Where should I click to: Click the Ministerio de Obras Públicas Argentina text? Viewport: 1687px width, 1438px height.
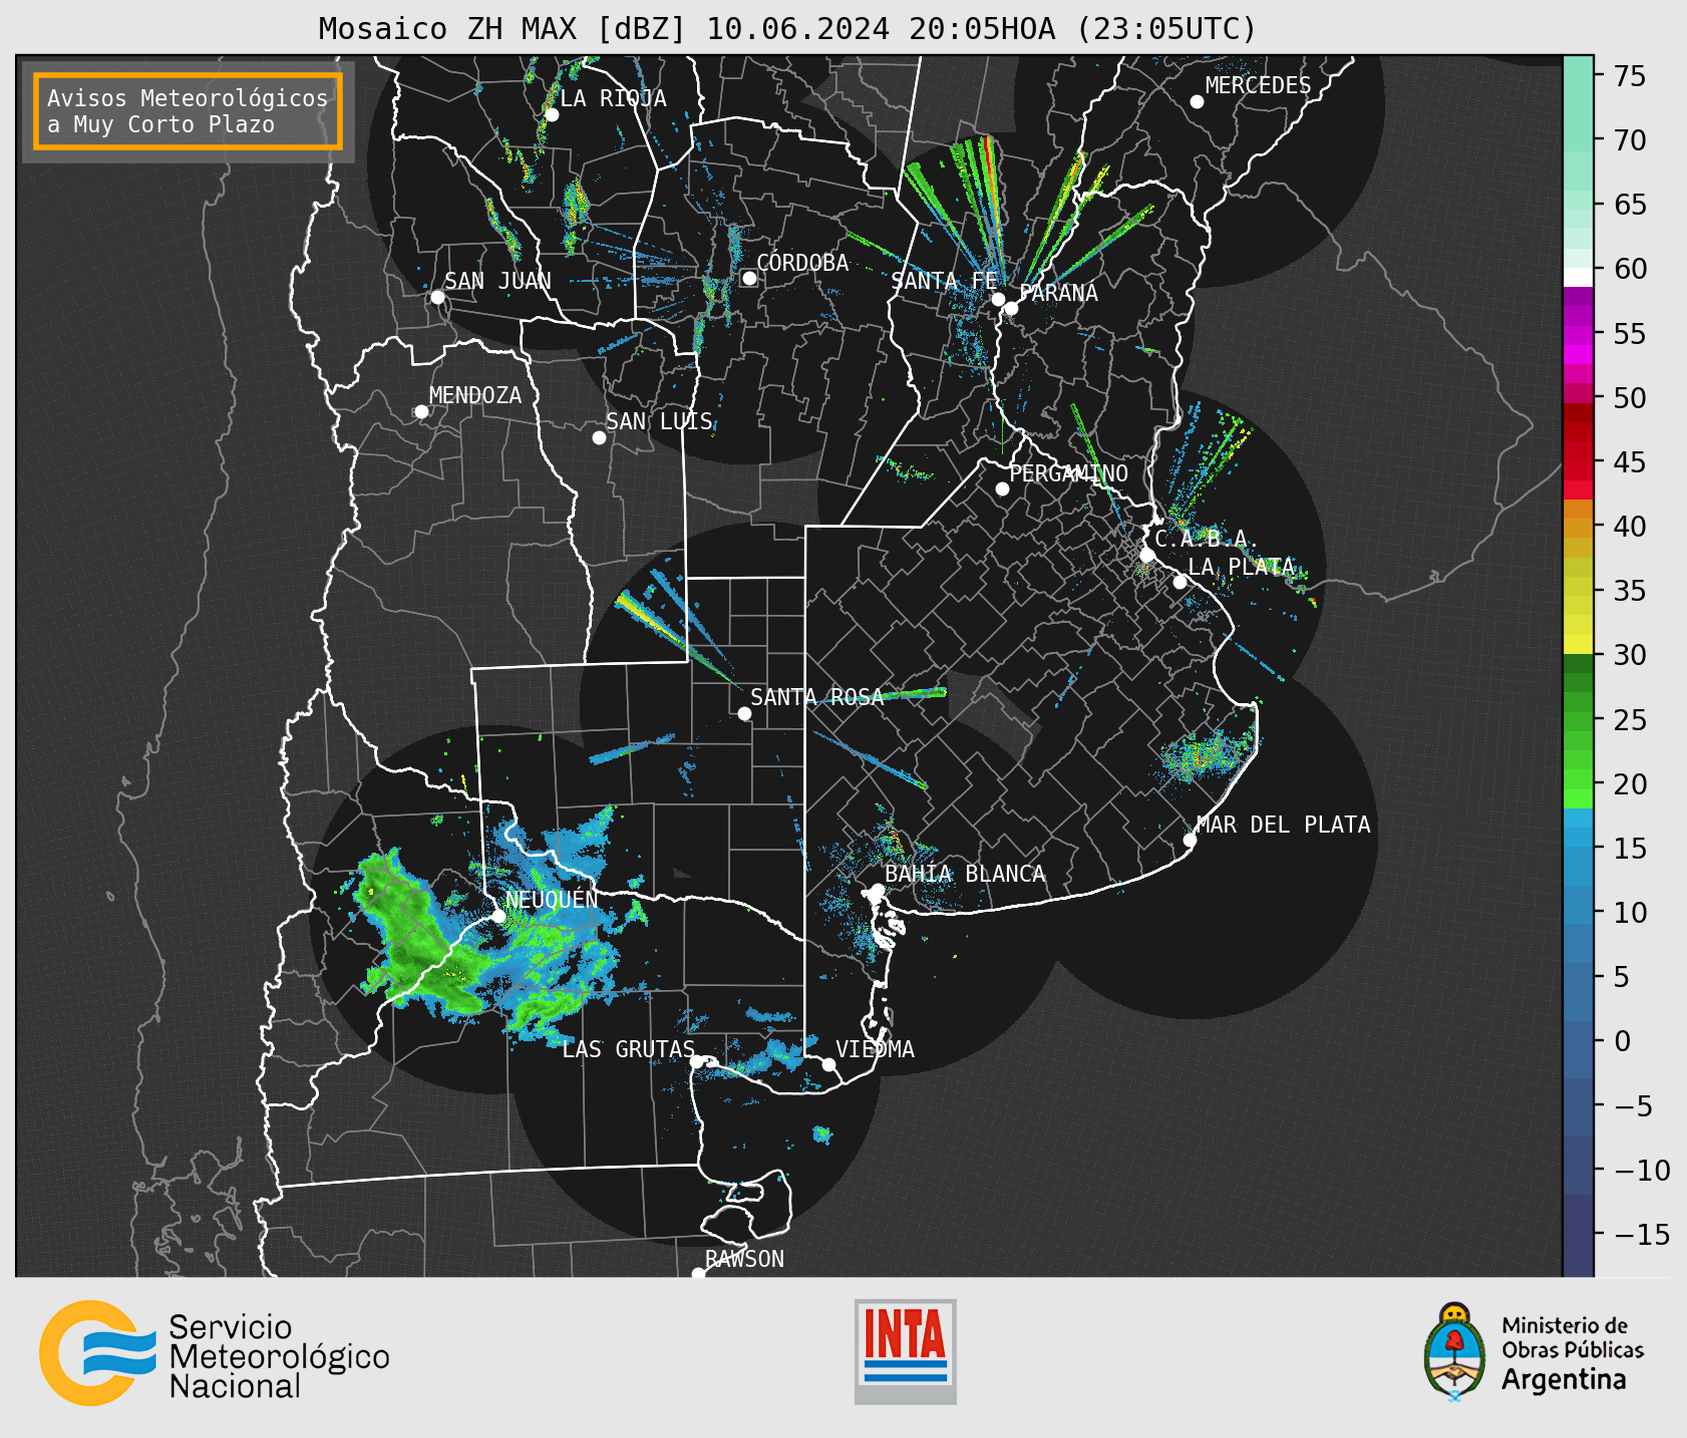(x=1572, y=1353)
